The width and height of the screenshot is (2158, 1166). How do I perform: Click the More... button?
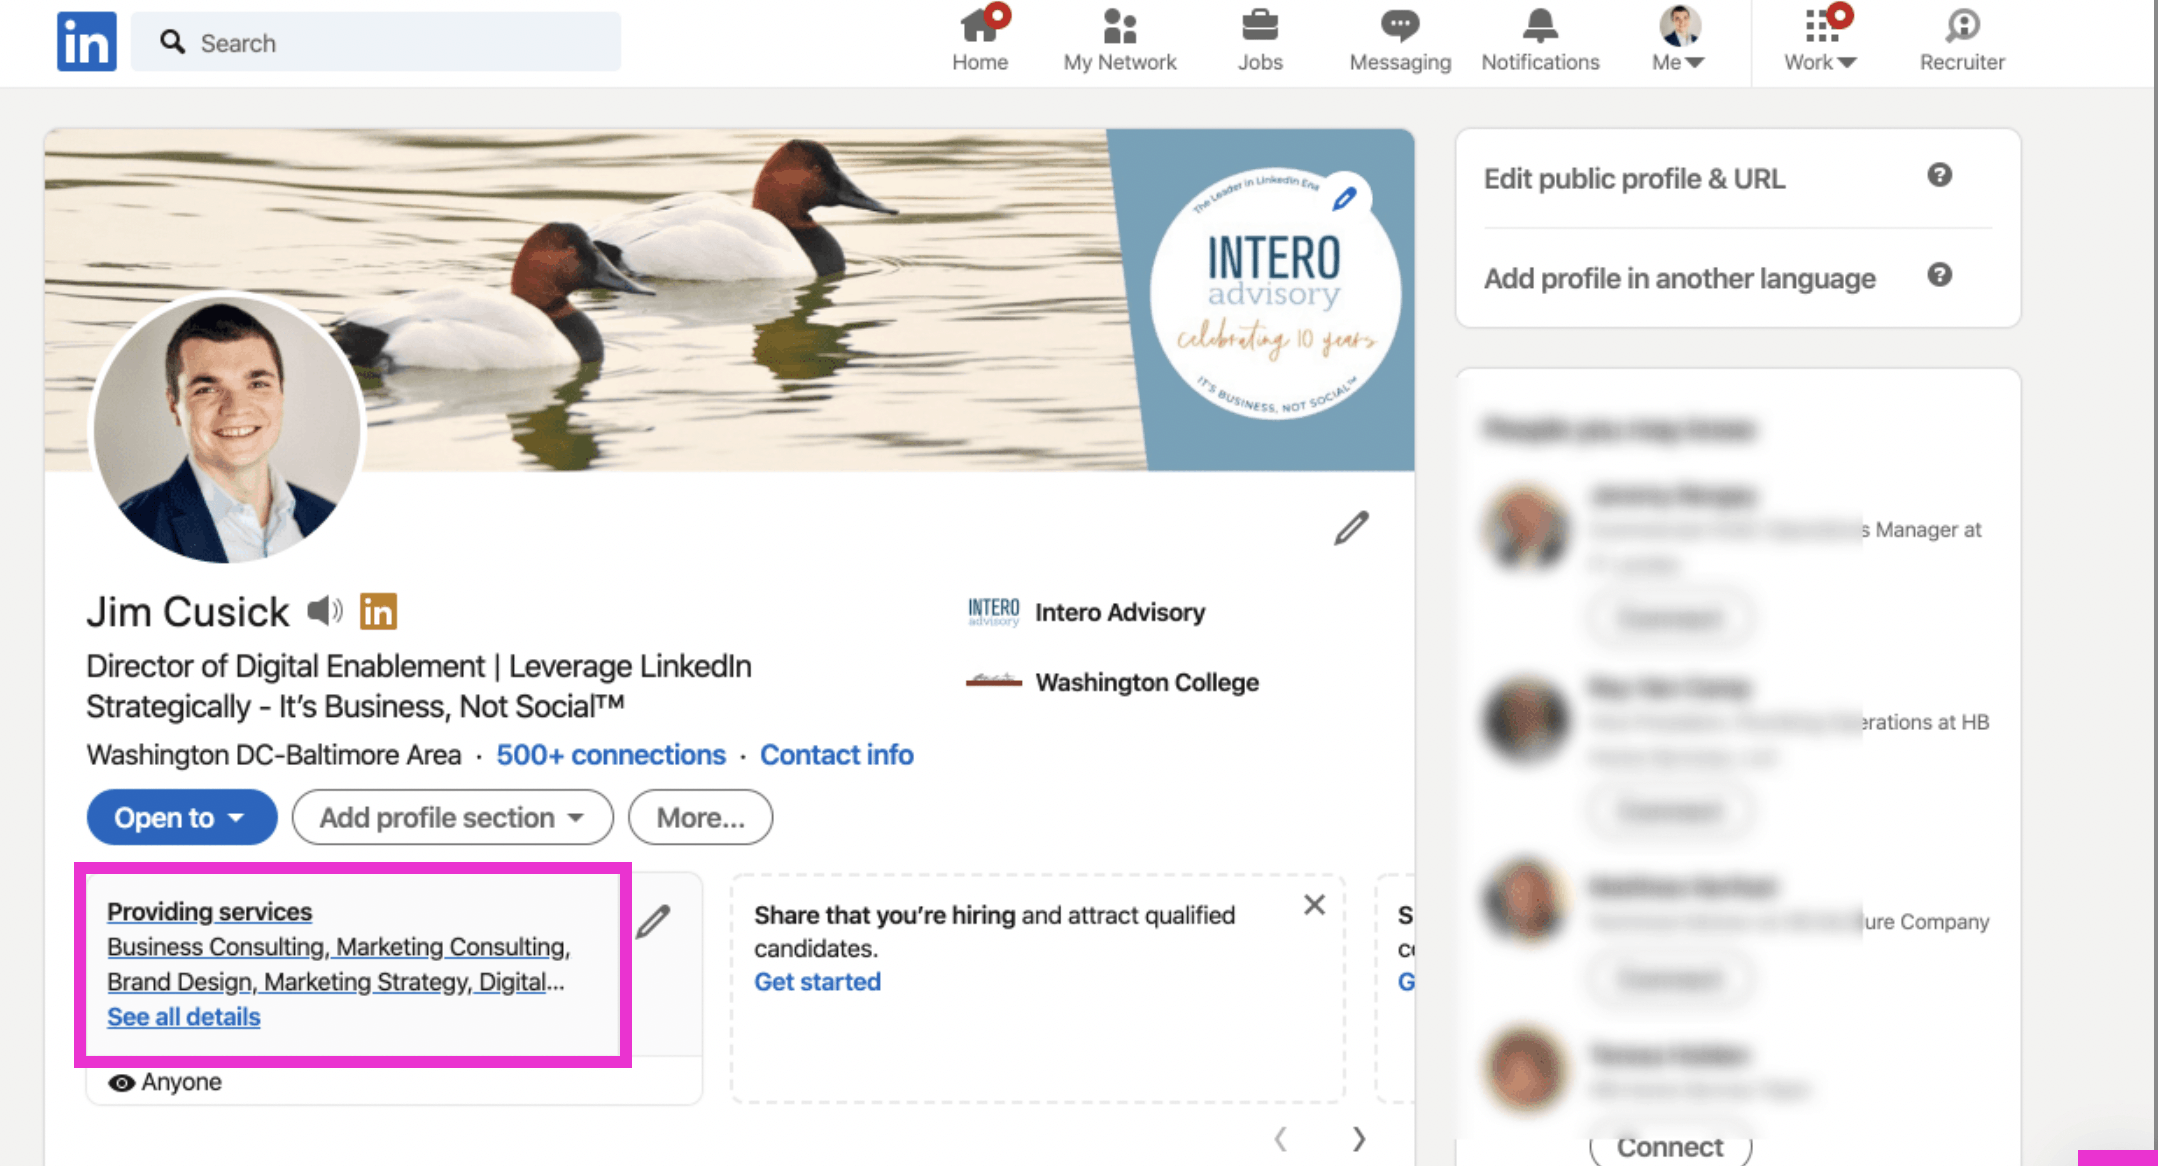(700, 817)
